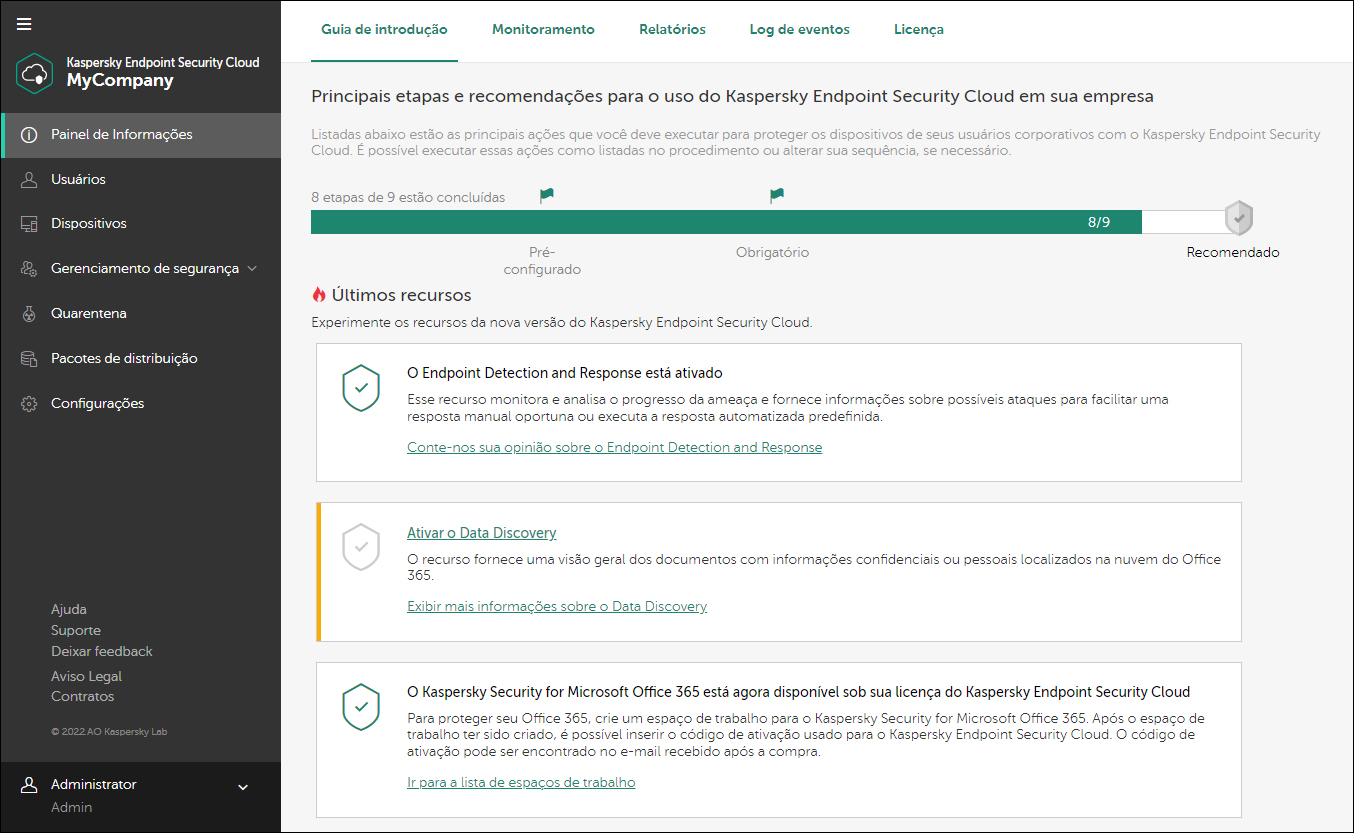Open Configurações in sidebar
The image size is (1354, 833).
pos(141,404)
